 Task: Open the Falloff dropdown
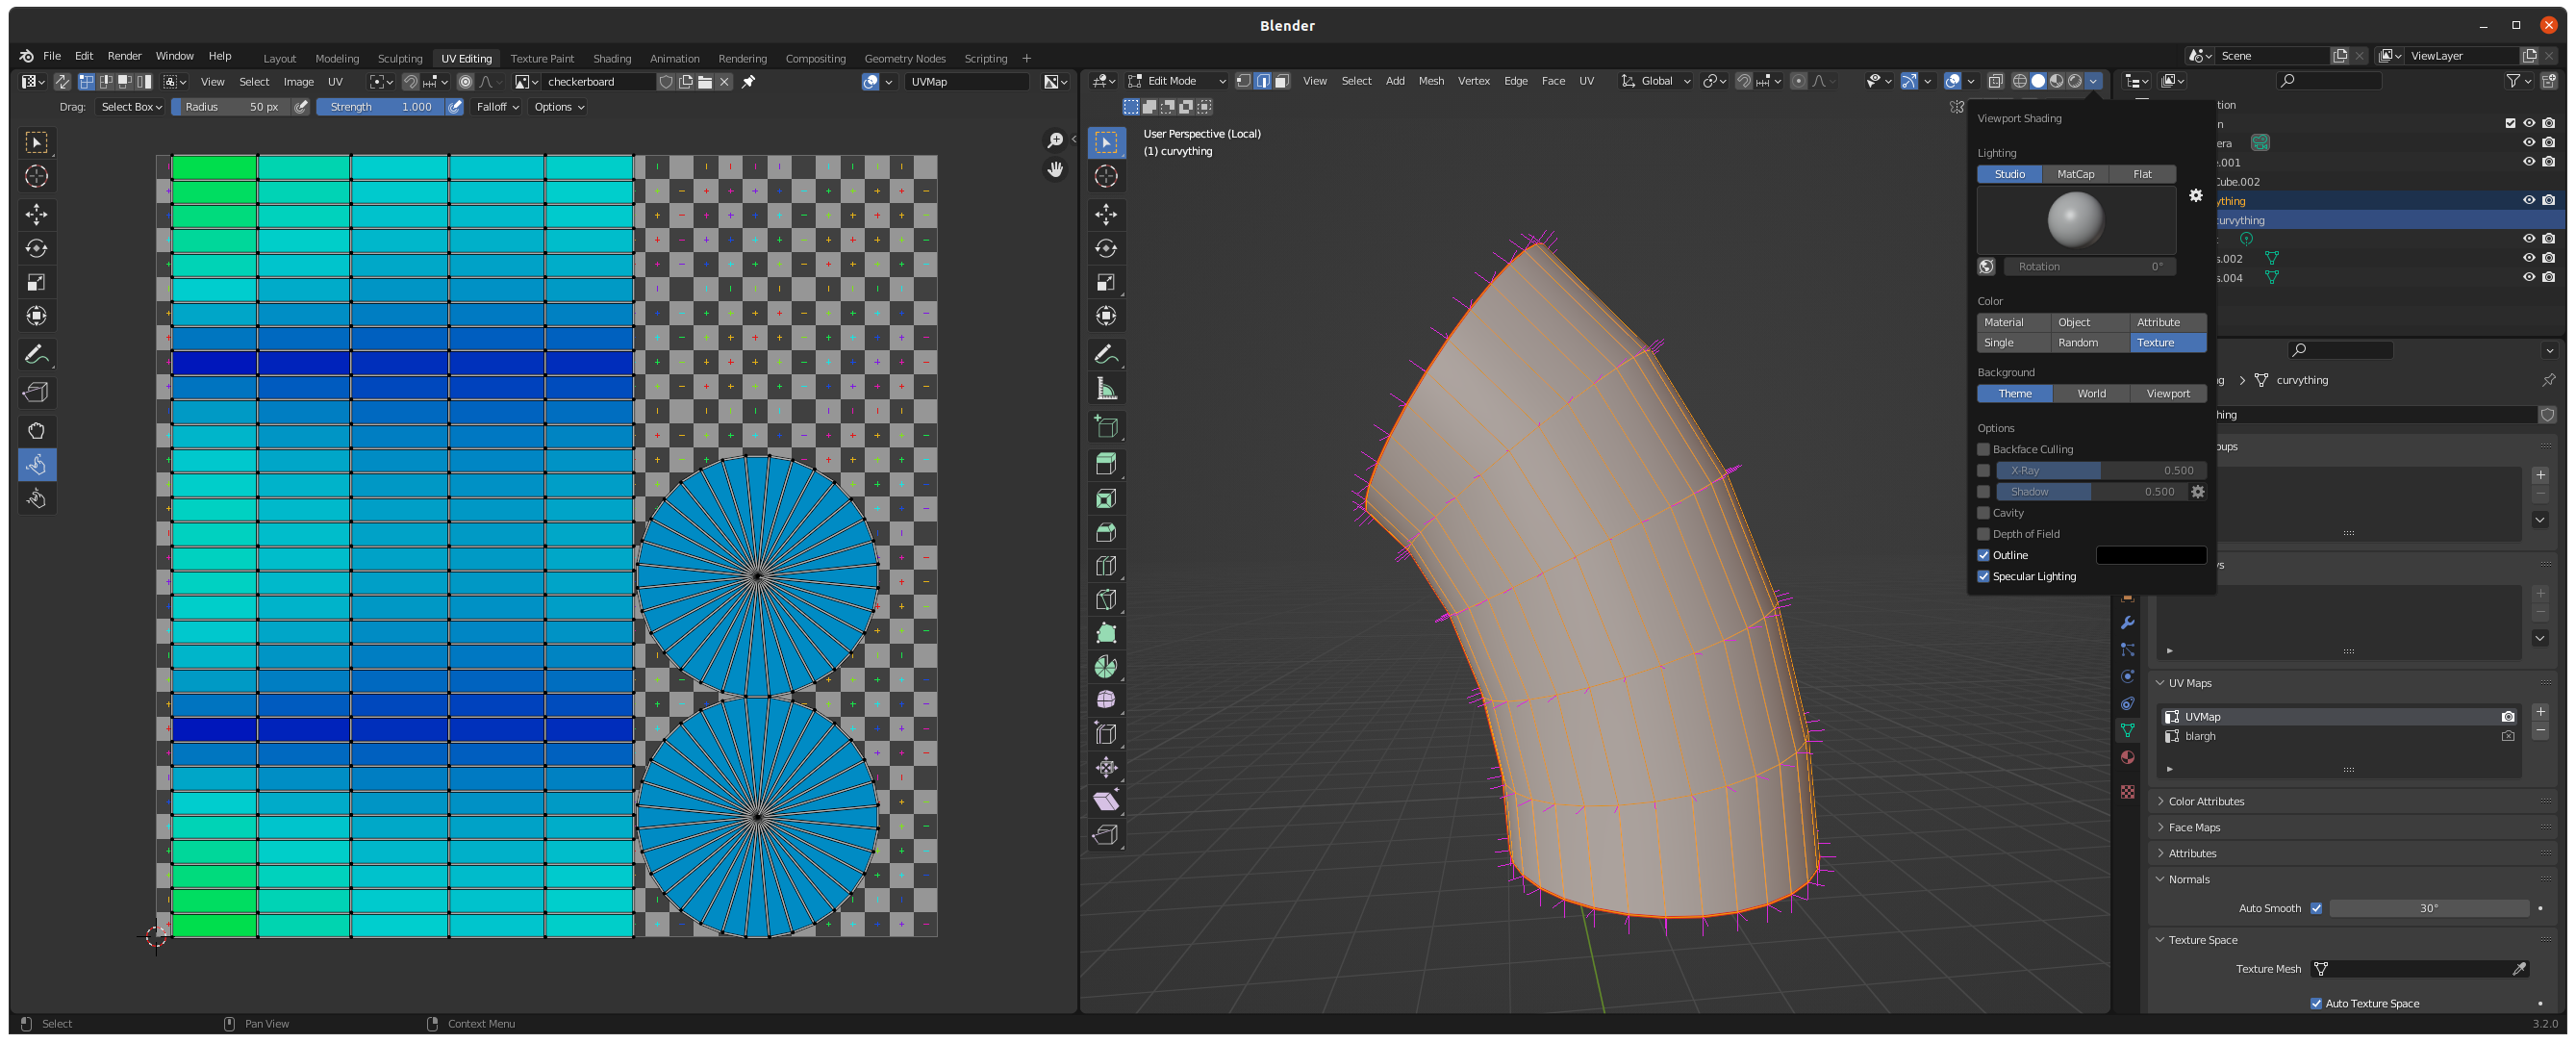coord(497,107)
